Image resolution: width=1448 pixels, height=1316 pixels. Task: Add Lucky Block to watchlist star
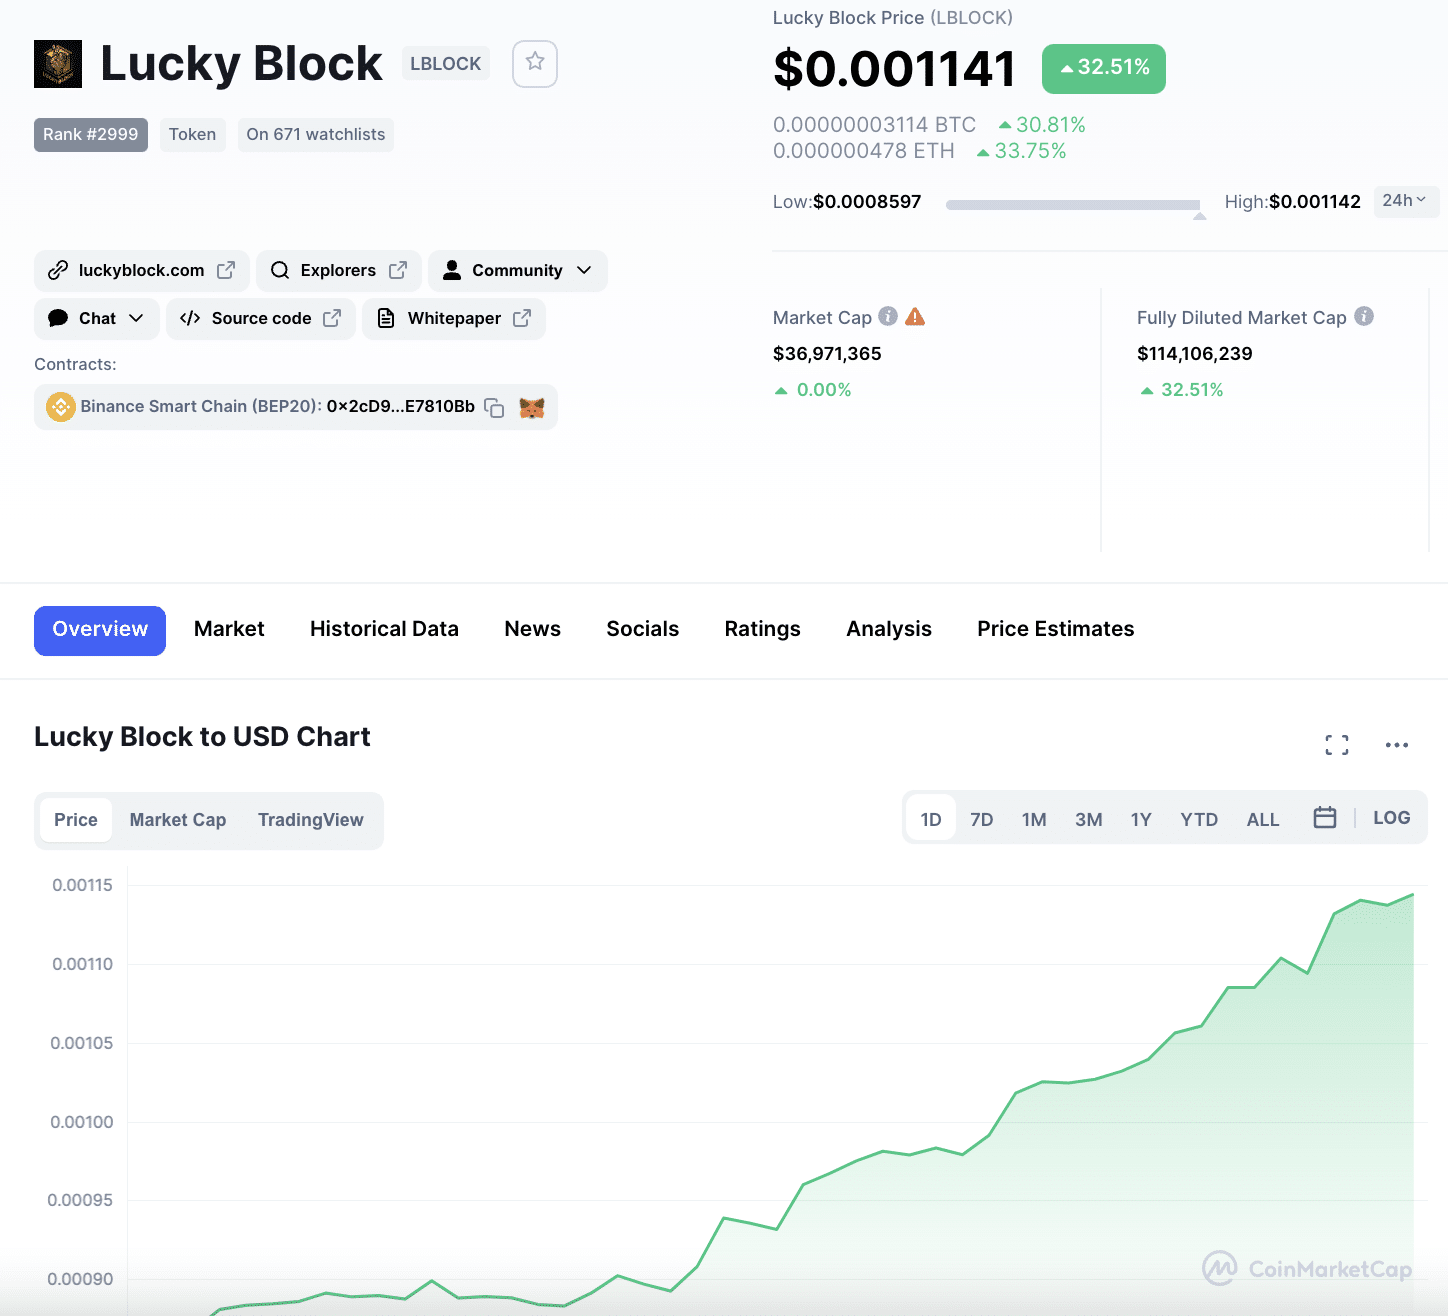click(x=535, y=63)
